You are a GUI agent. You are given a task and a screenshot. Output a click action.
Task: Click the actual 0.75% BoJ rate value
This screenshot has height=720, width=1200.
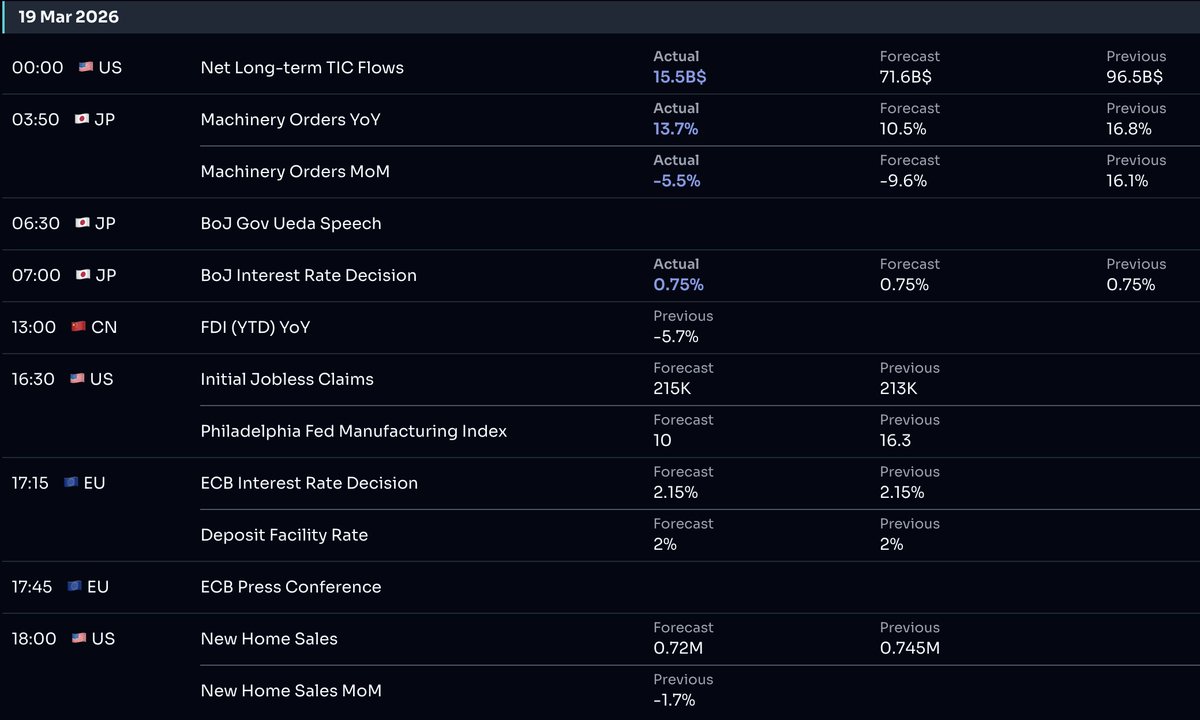tap(678, 284)
